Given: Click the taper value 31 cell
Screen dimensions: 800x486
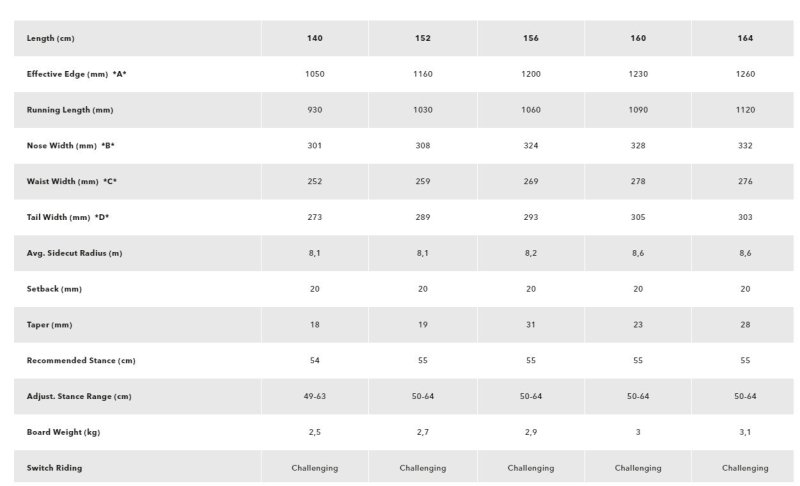Looking at the screenshot, I should 530,325.
